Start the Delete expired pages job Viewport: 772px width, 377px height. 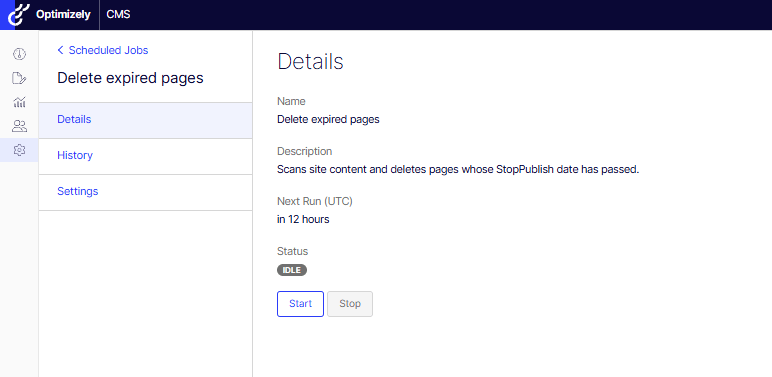[300, 304]
